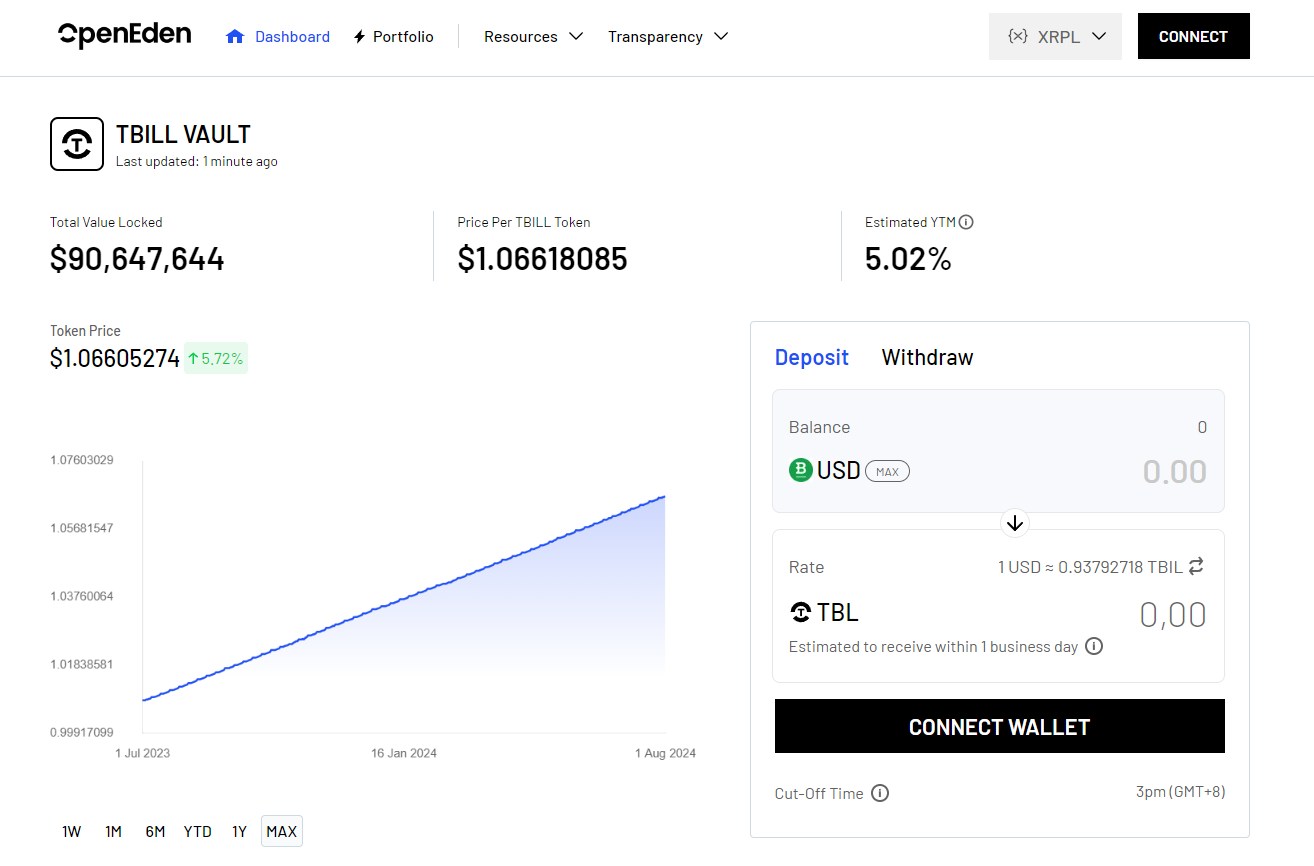Select the 6M chart range
This screenshot has width=1314, height=866.
(155, 831)
